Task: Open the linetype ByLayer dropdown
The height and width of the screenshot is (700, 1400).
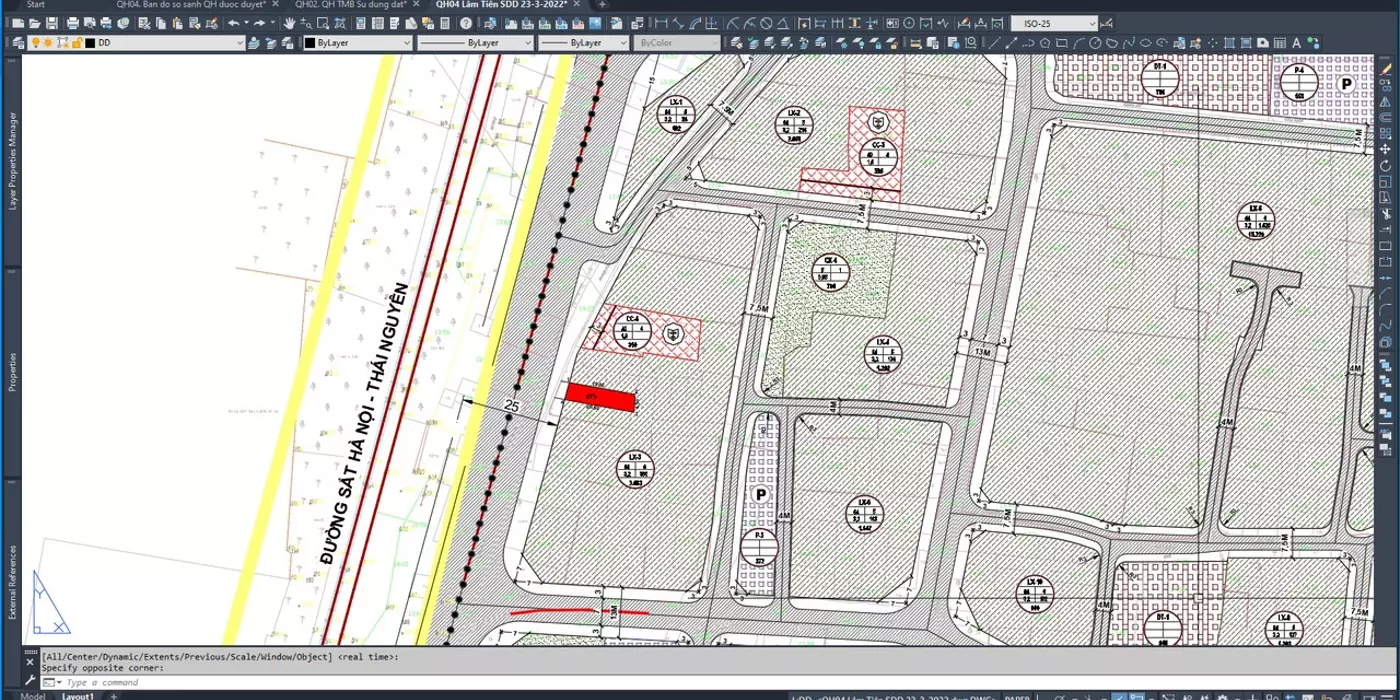Action: [527, 43]
